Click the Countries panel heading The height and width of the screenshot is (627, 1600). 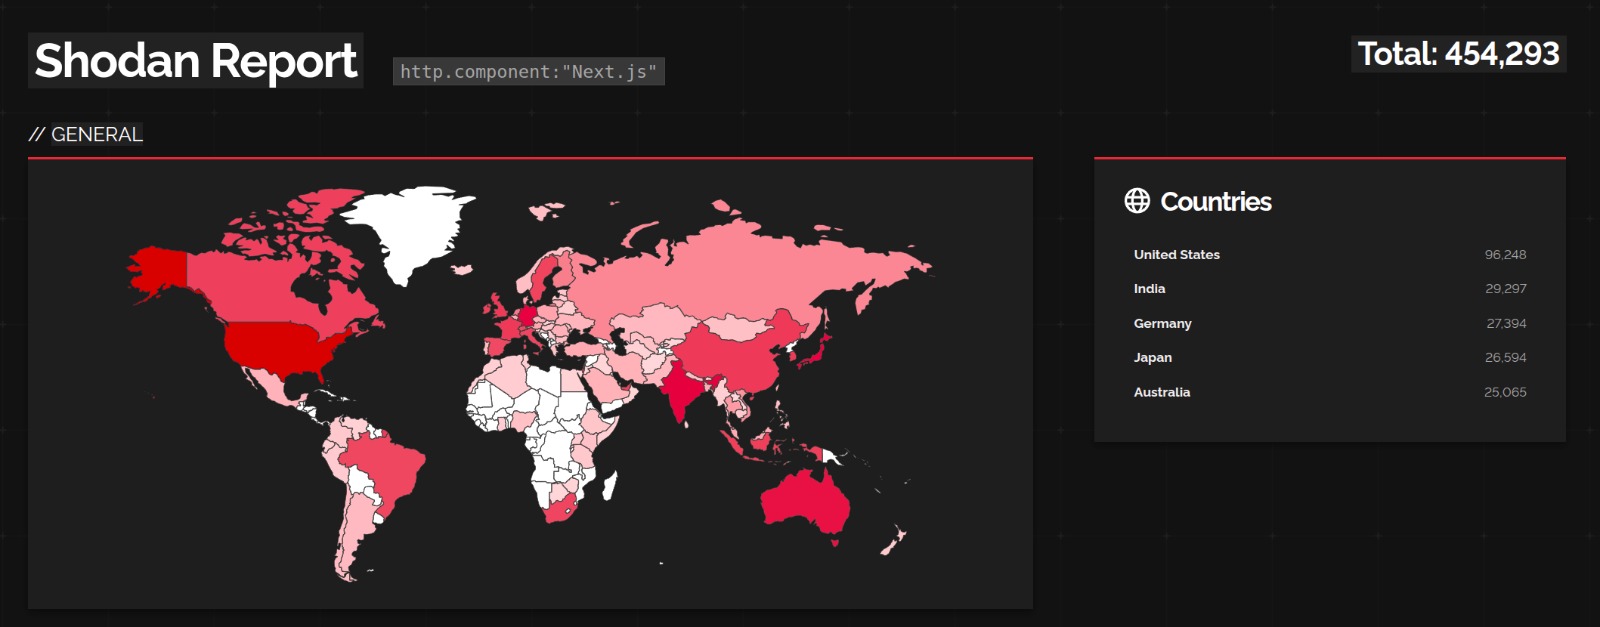[1215, 202]
